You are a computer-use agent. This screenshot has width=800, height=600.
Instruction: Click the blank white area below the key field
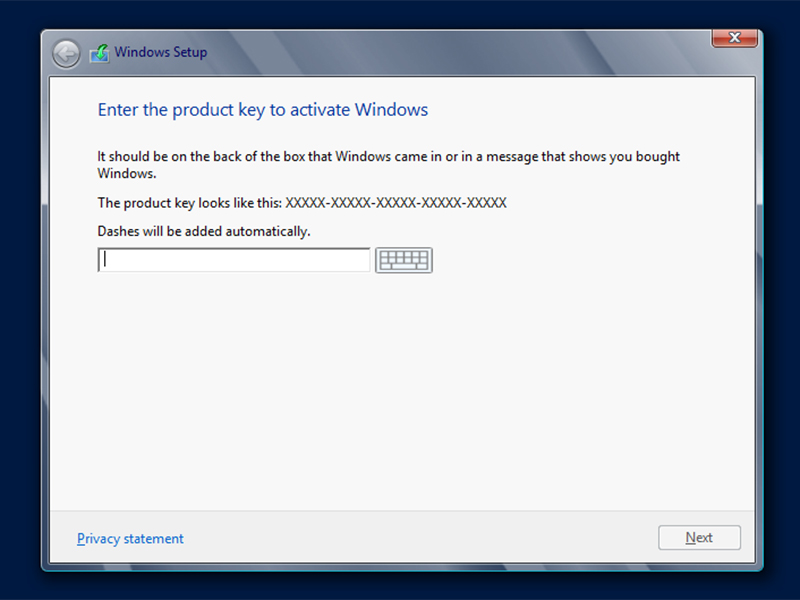402,393
